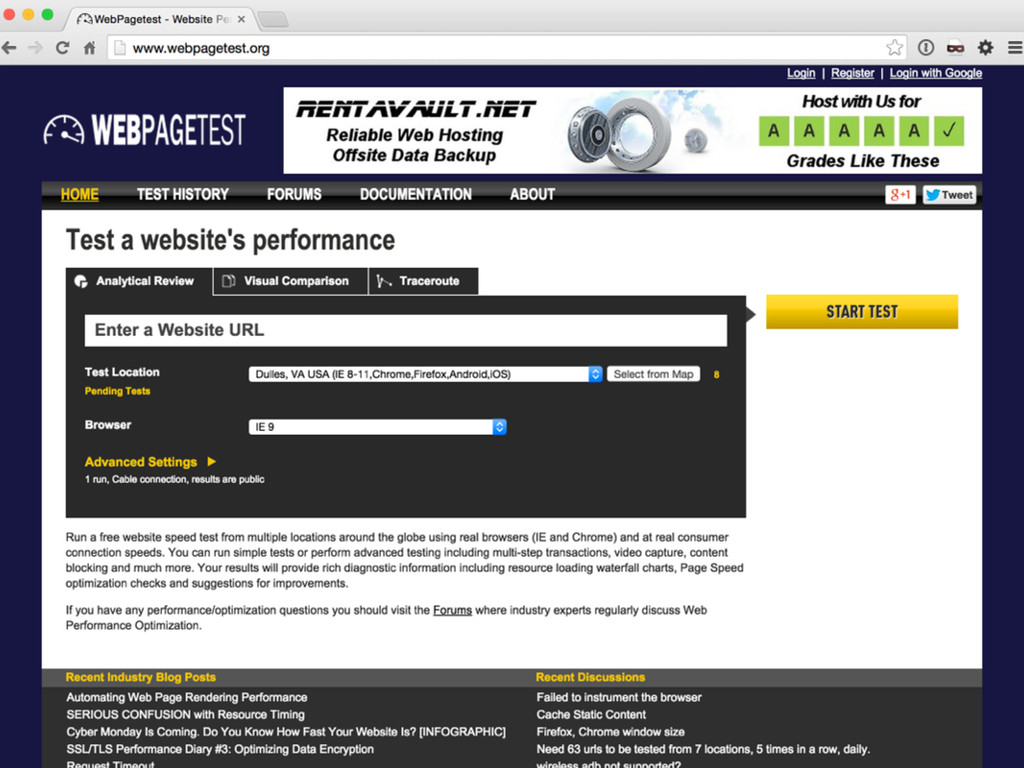
Task: Click the Analytical Review tab icon
Action: tap(81, 281)
